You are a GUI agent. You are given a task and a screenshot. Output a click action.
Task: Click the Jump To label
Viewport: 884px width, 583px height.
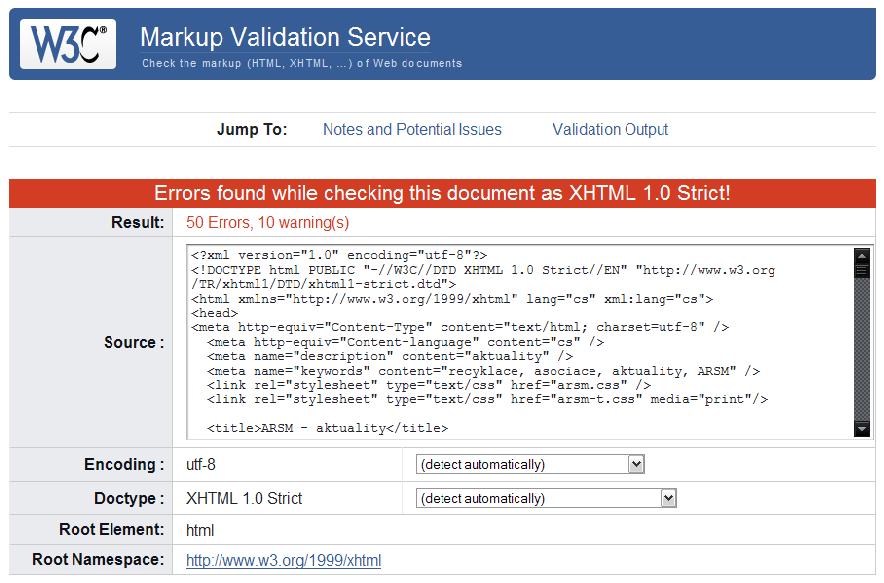point(252,130)
